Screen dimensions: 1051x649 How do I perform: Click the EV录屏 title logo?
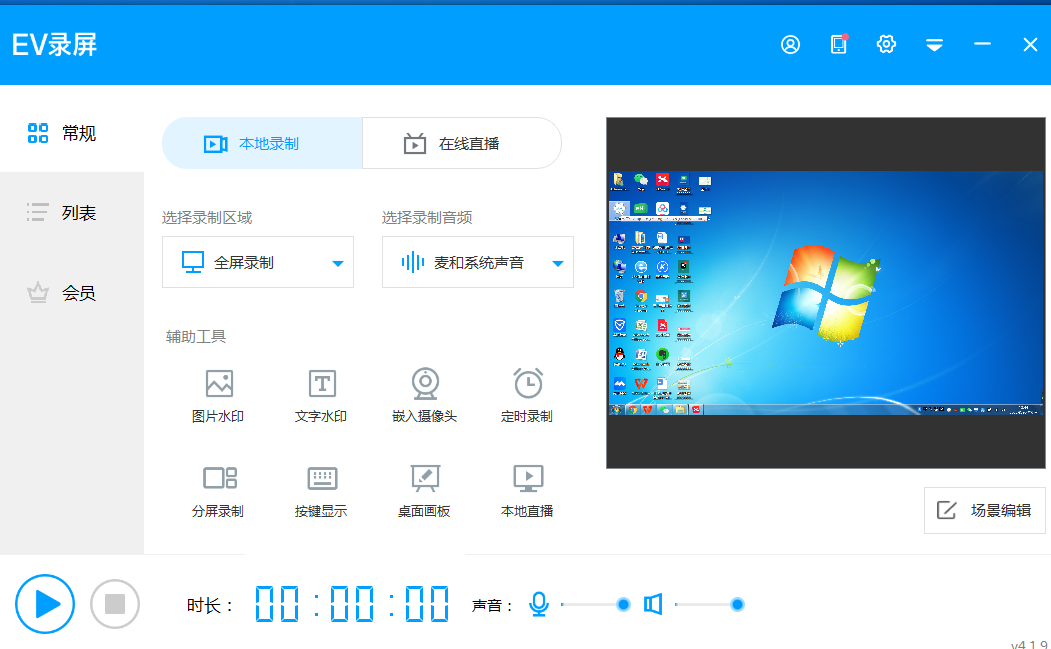[x=54, y=45]
